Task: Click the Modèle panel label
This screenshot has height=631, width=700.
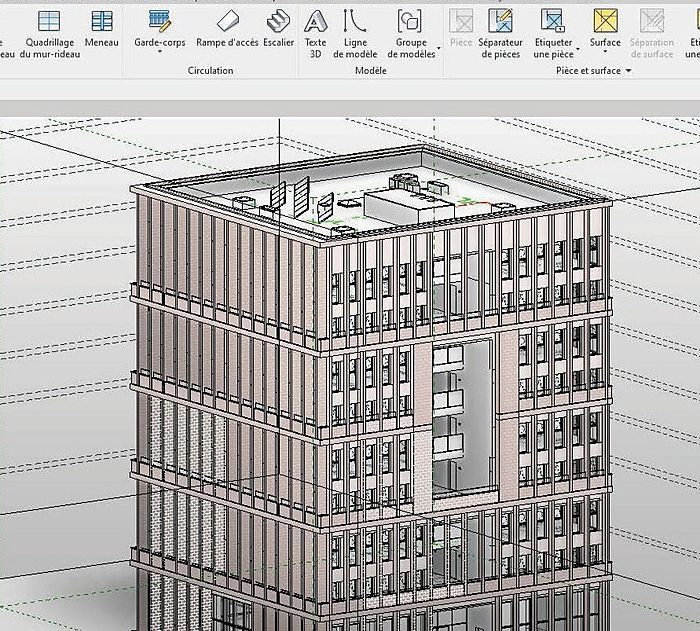Action: pos(371,71)
